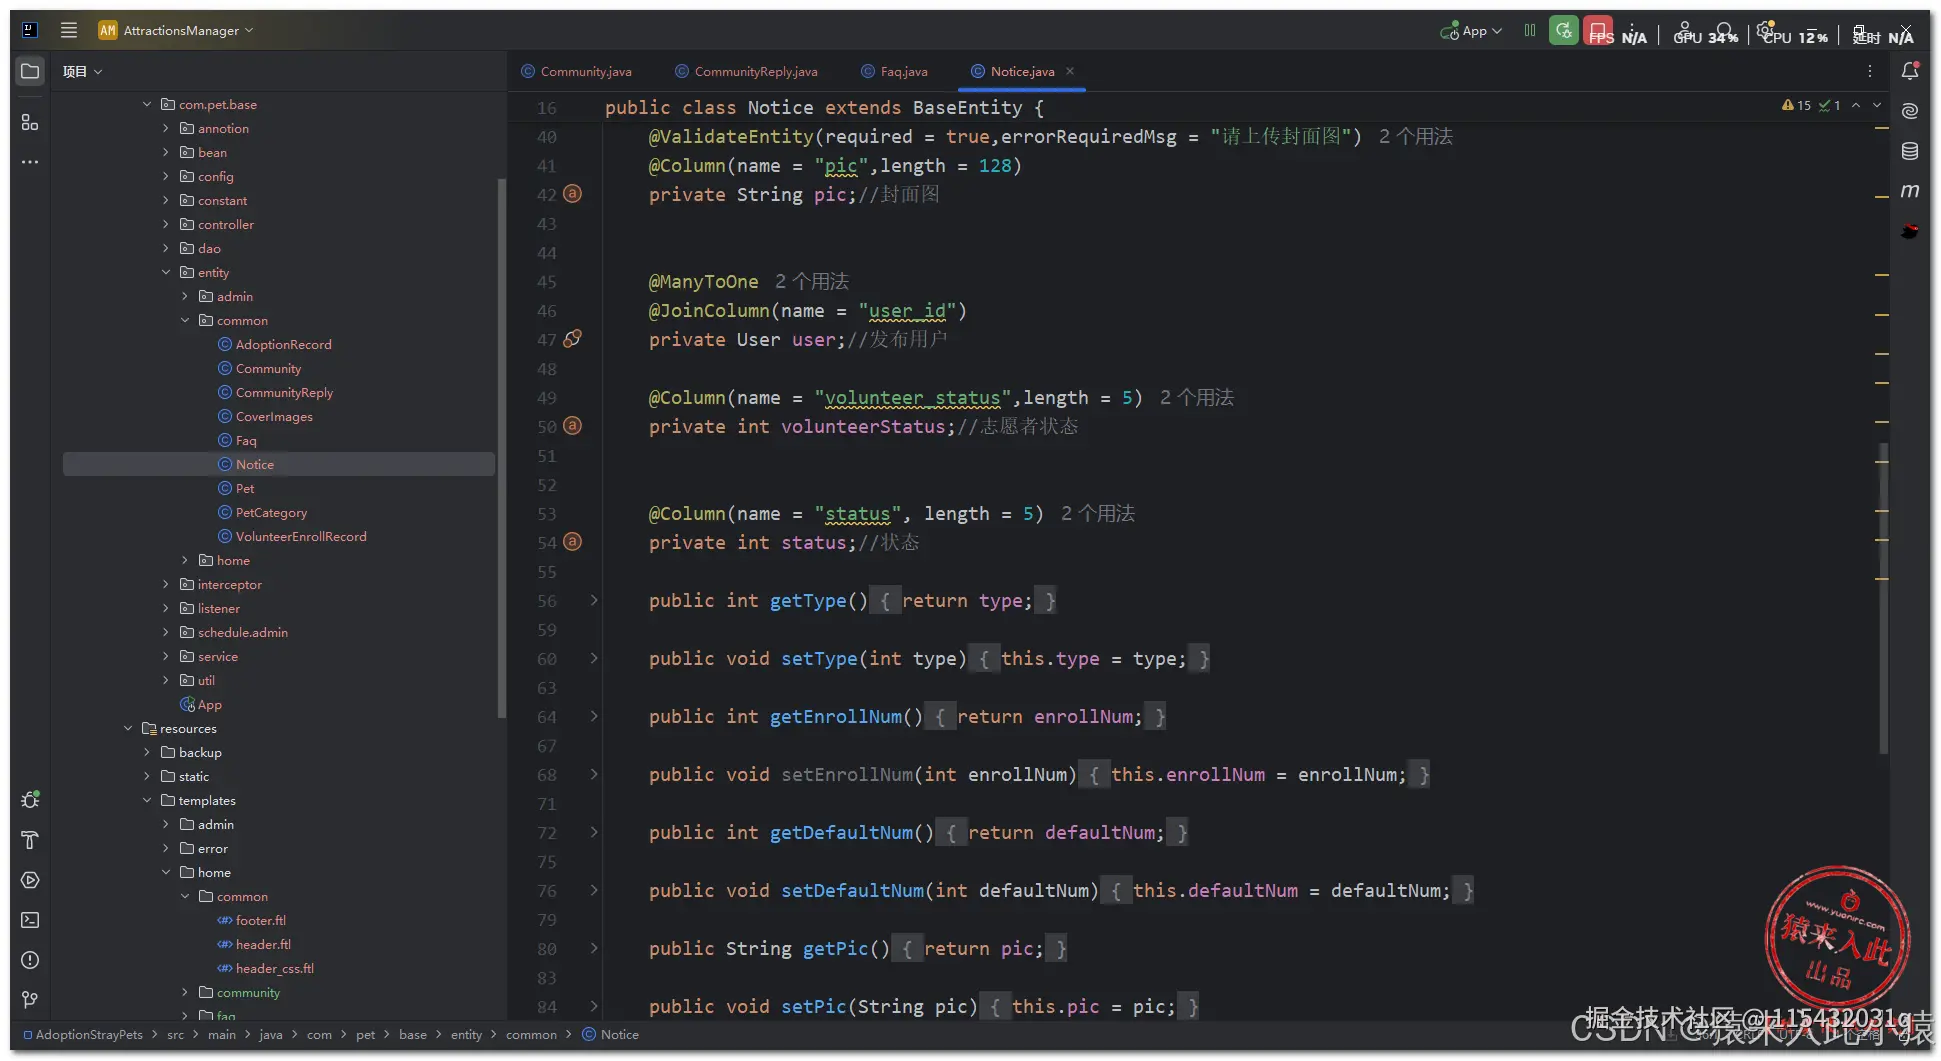Select the CoverImages class

coord(274,416)
